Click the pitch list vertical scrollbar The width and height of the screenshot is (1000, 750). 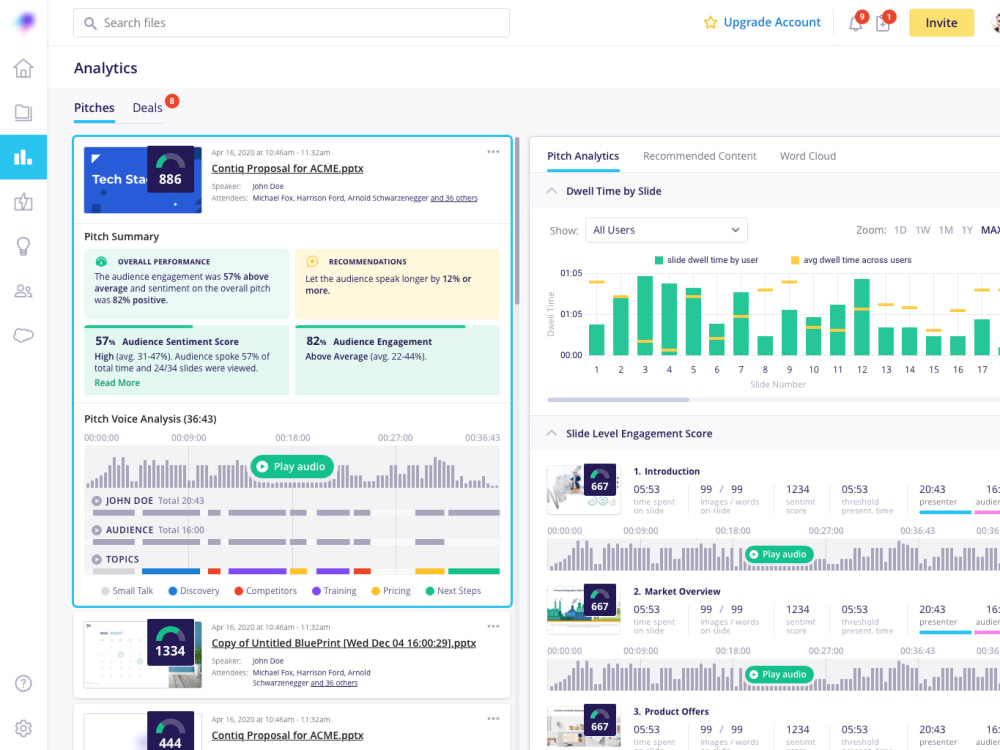pyautogui.click(x=517, y=221)
